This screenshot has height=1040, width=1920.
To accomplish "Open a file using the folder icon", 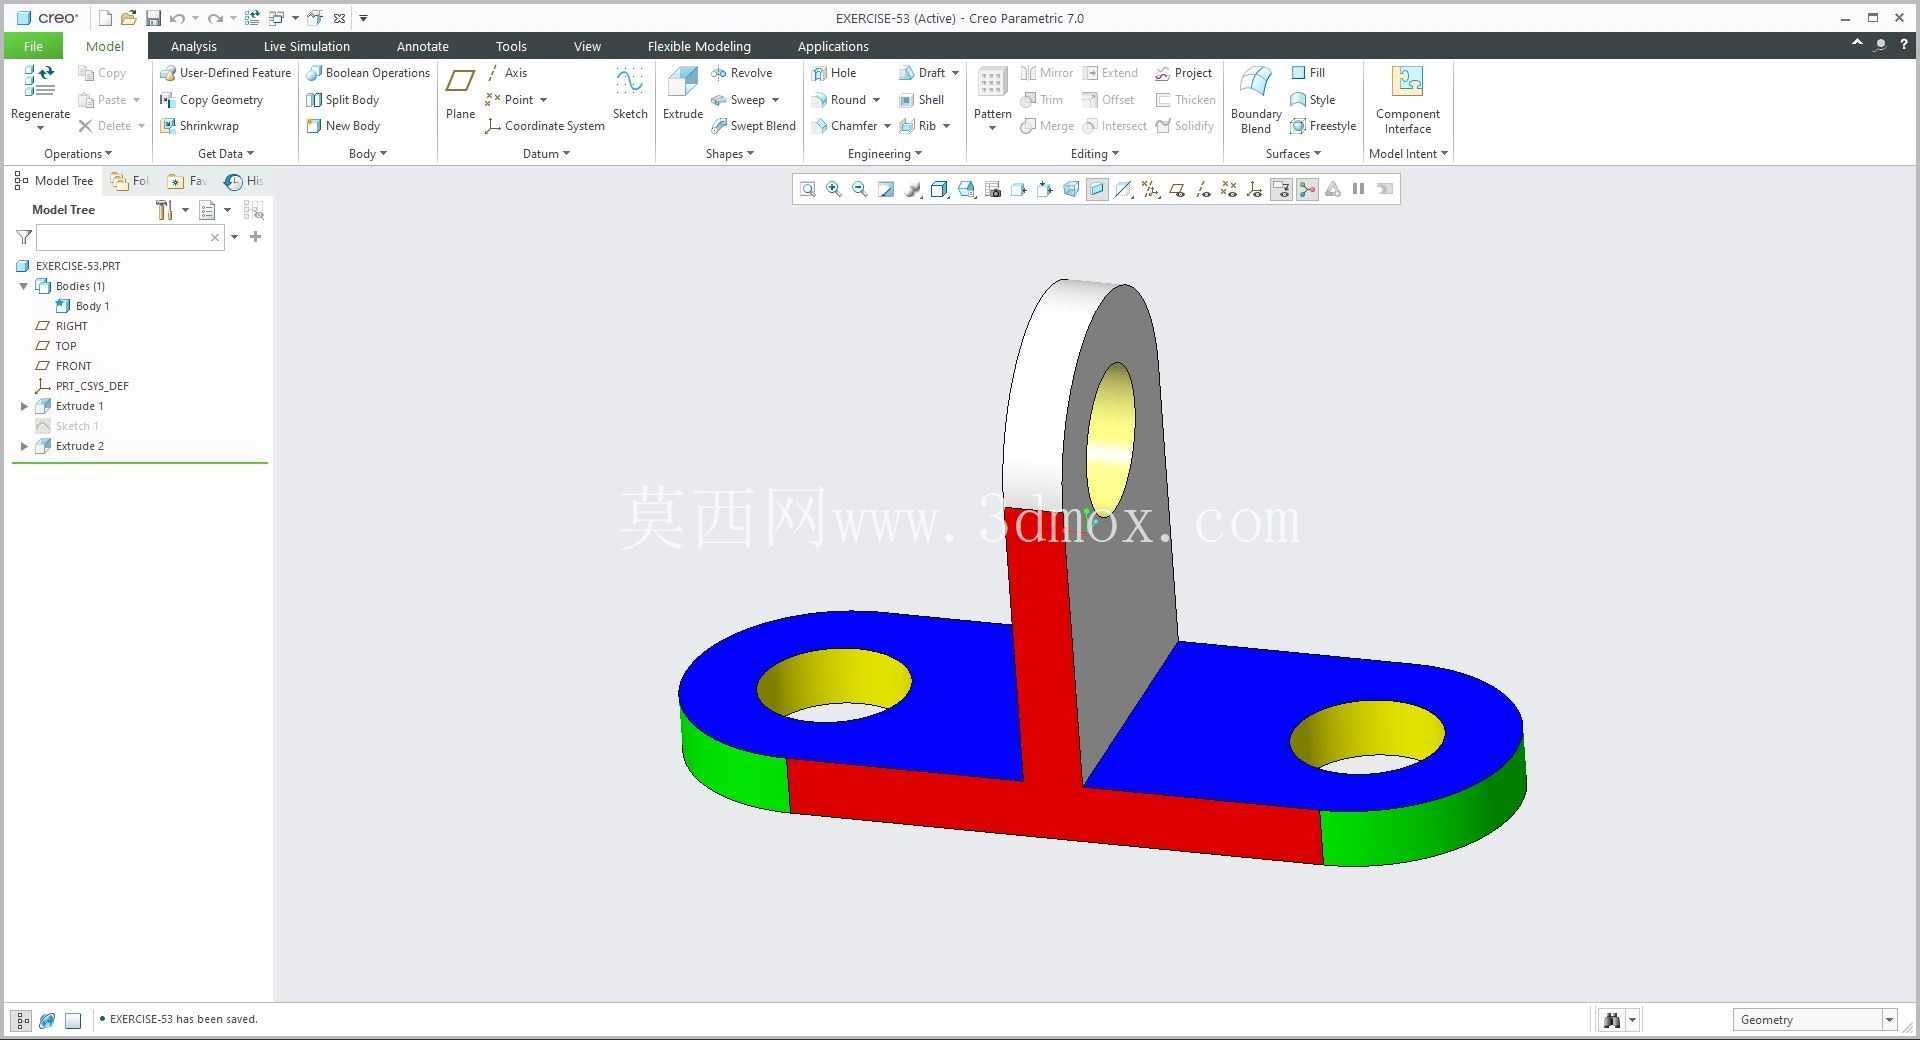I will click(129, 18).
